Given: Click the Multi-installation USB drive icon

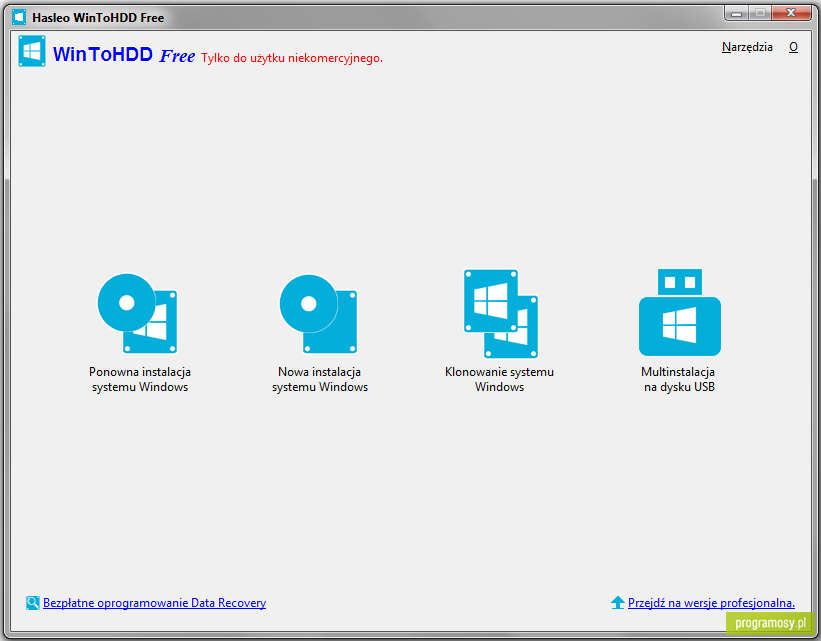Looking at the screenshot, I should 680,313.
